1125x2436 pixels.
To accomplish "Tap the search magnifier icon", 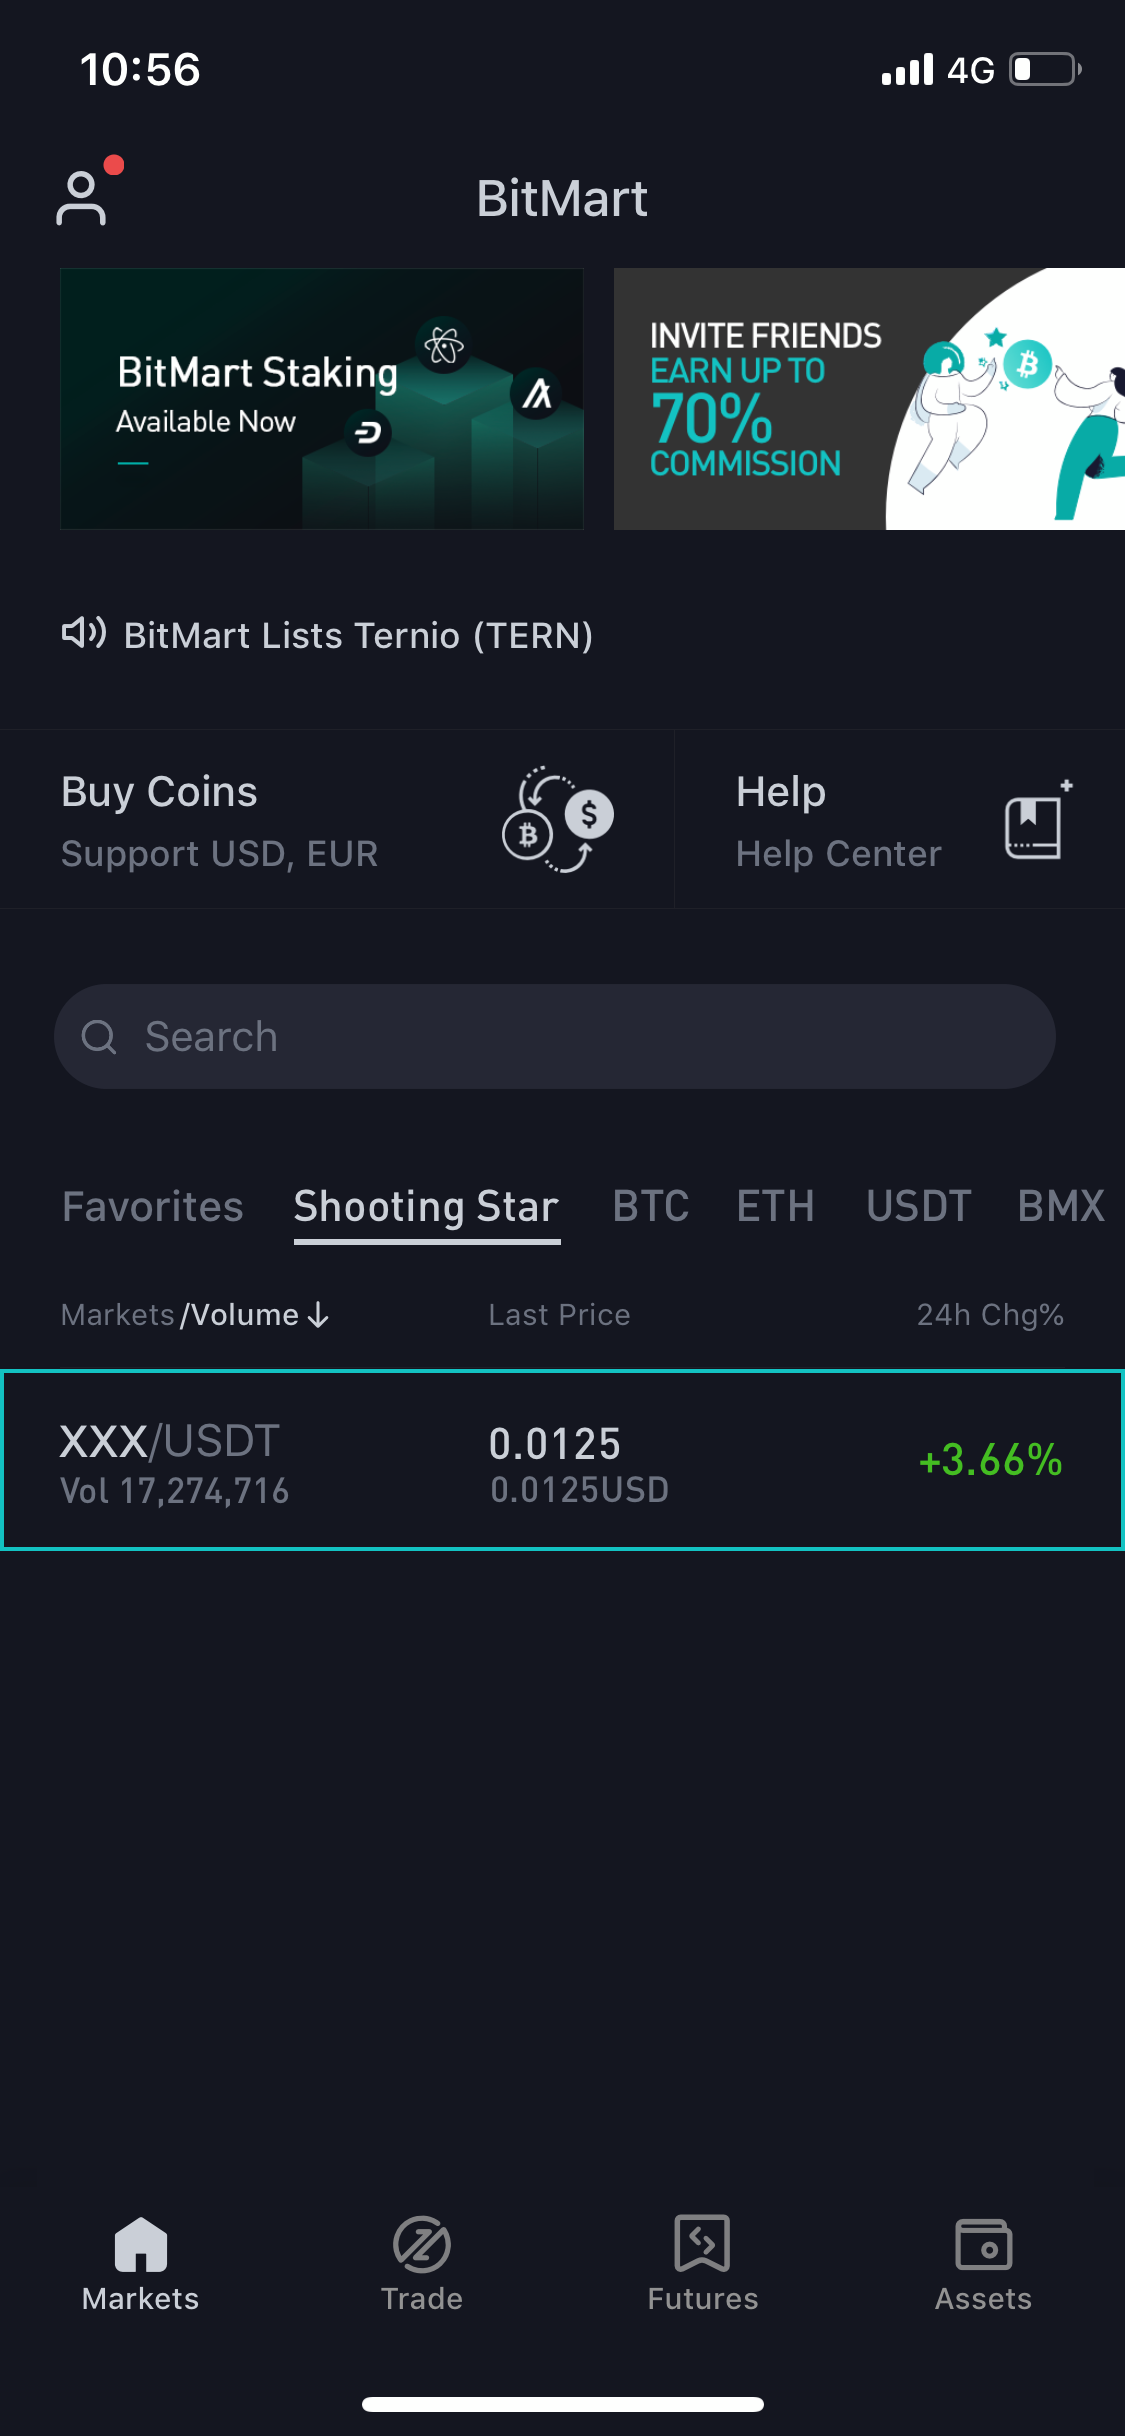I will (x=99, y=1037).
